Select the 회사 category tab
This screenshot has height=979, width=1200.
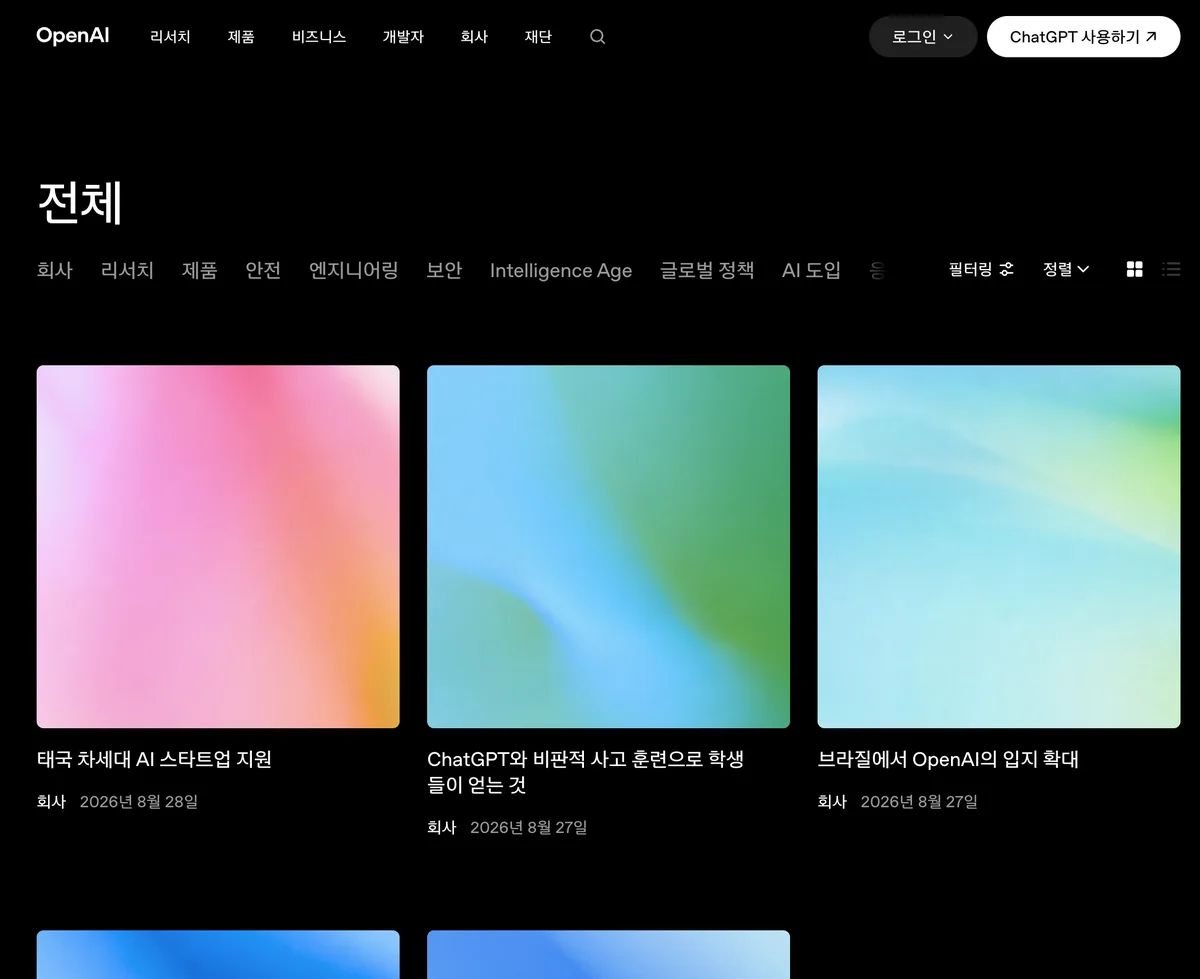[55, 270]
